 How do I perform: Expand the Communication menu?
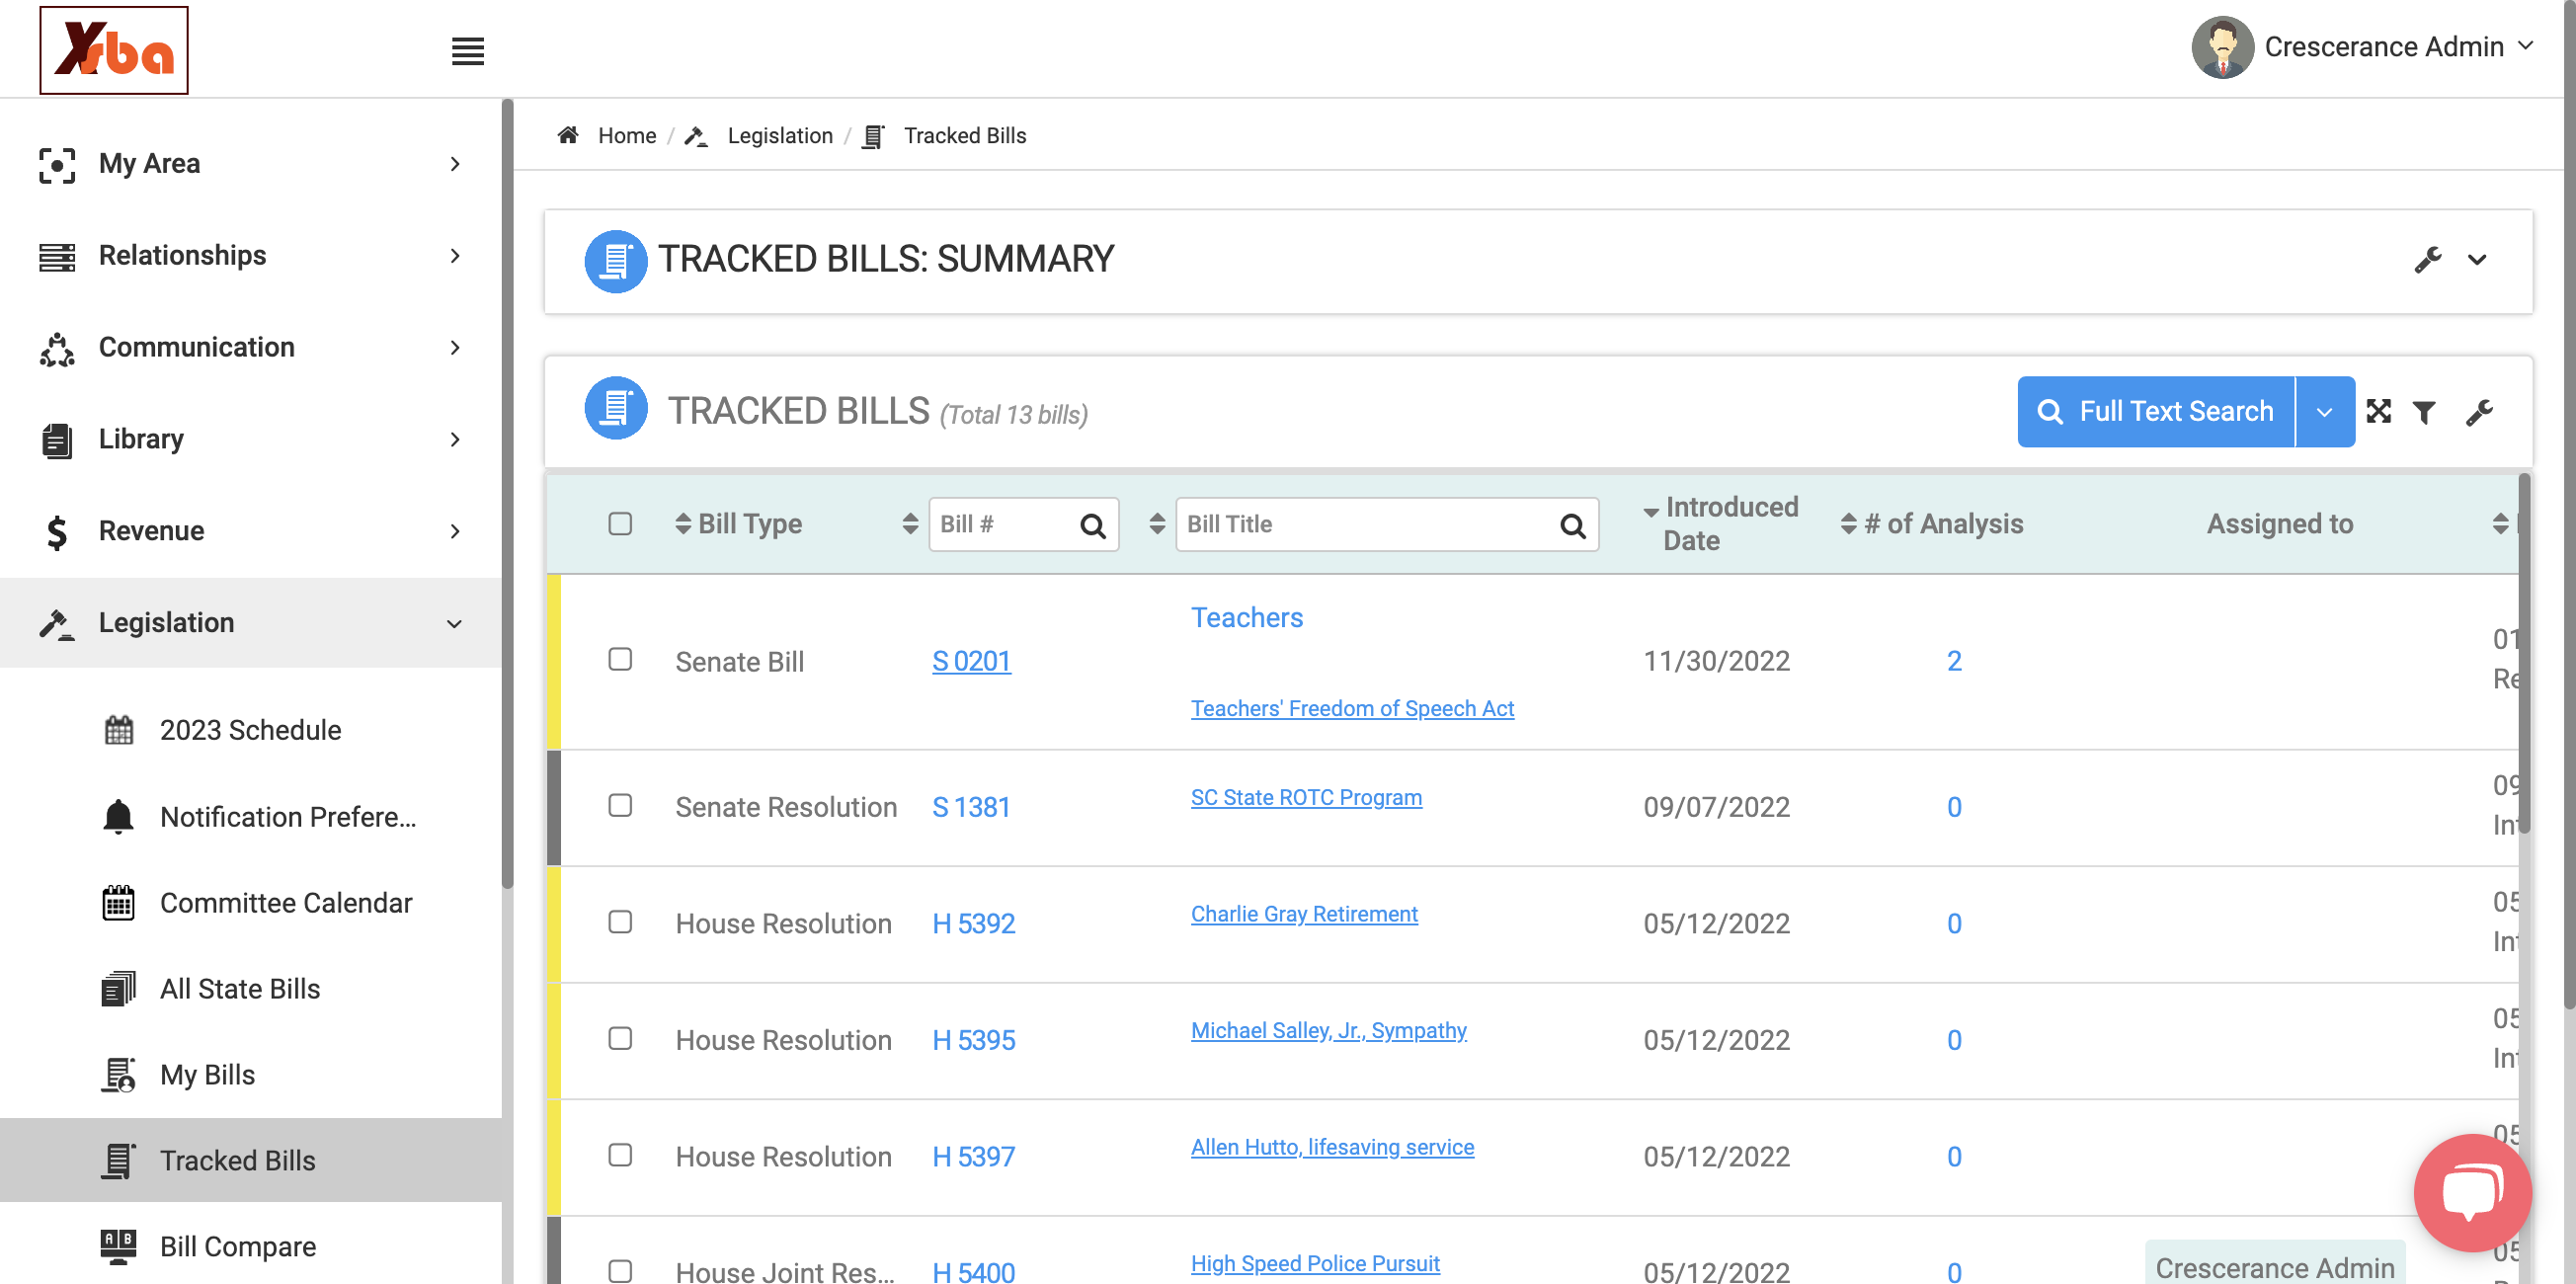click(251, 347)
